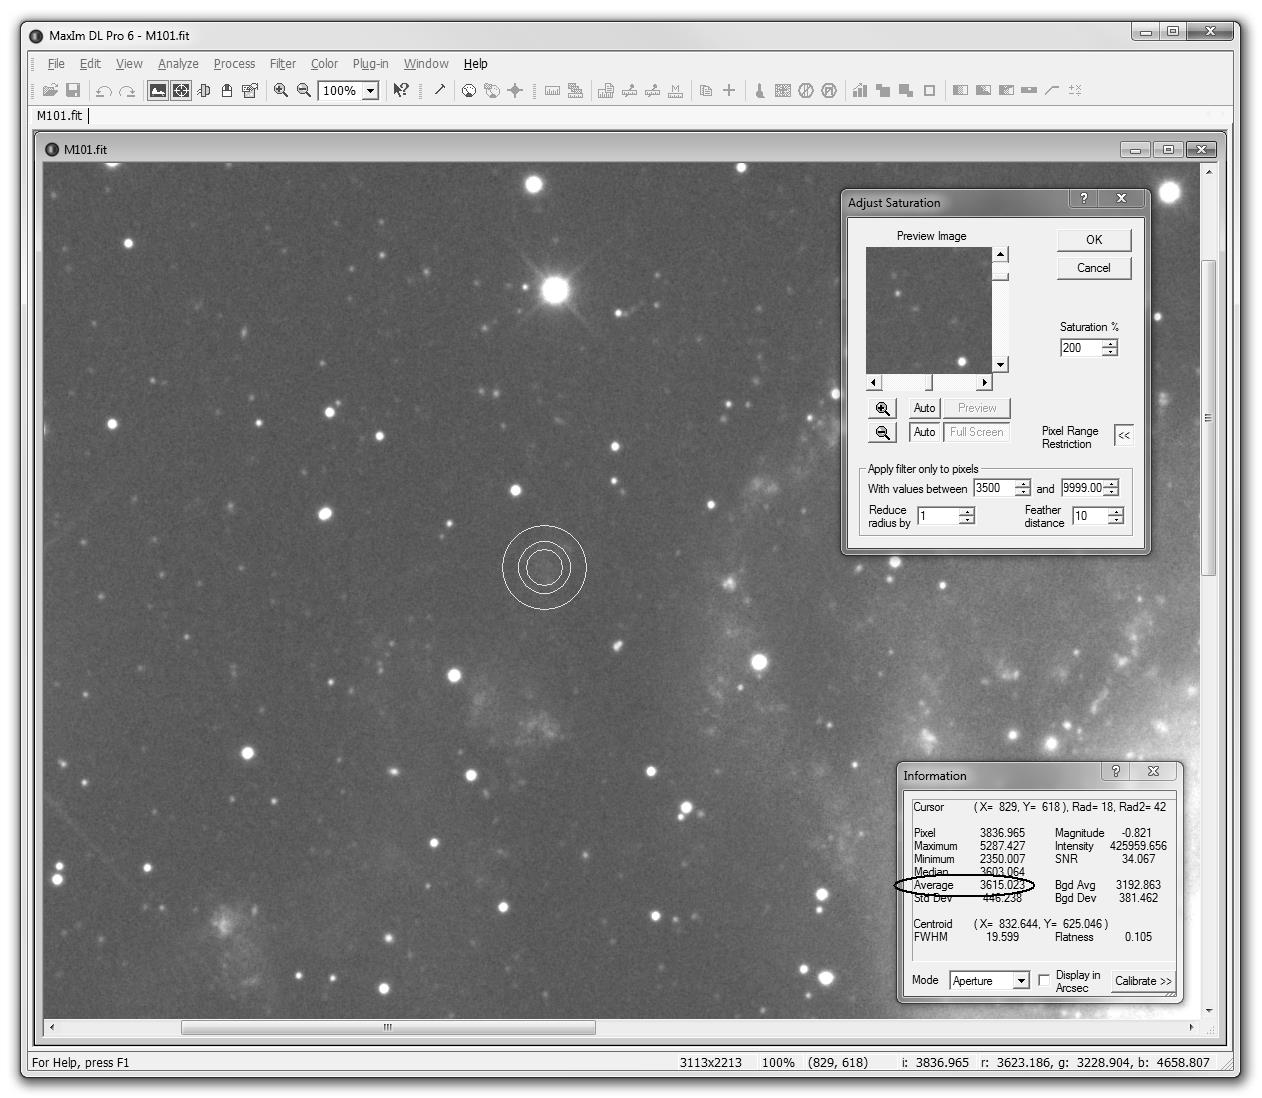Click the diagonal line tool icon
The image size is (1262, 1098).
click(x=439, y=90)
